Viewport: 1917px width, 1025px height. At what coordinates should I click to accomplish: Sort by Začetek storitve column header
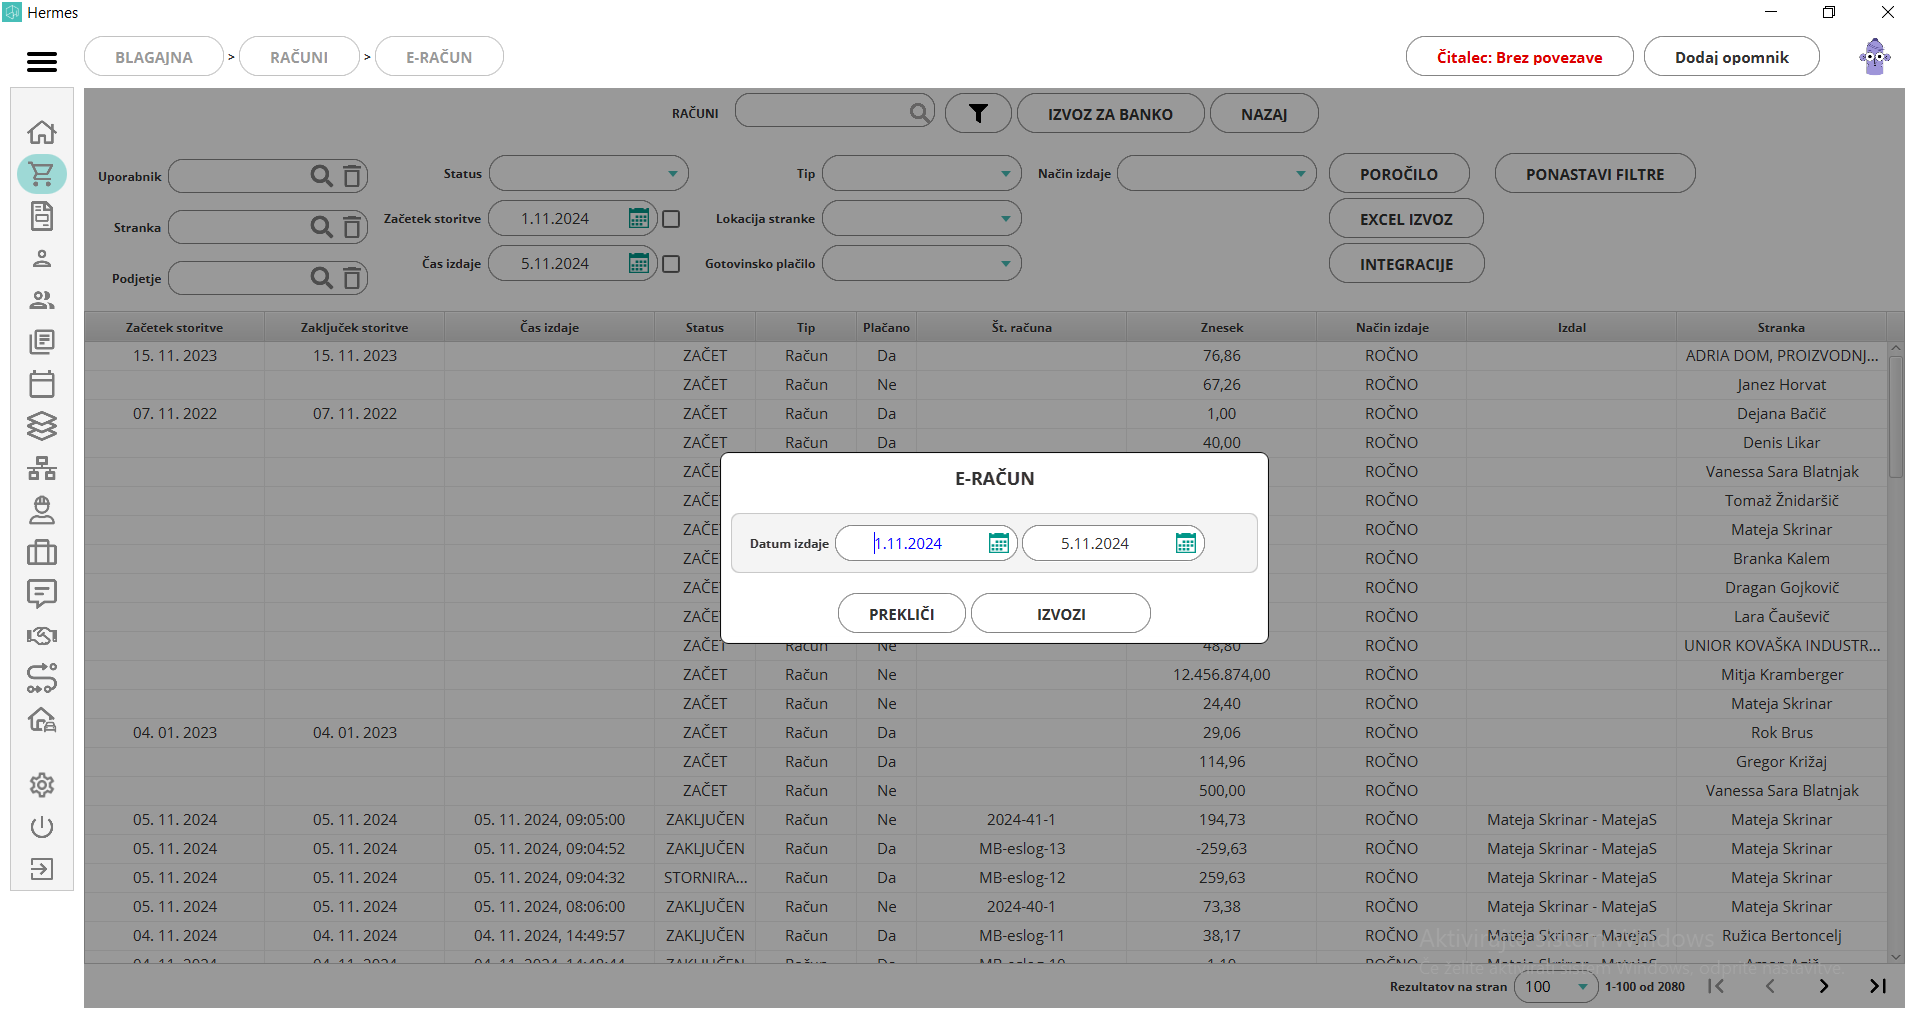(174, 327)
